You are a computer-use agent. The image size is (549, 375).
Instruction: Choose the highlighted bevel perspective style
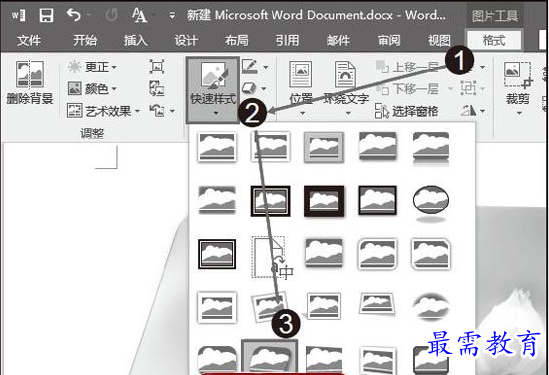(x=270, y=357)
